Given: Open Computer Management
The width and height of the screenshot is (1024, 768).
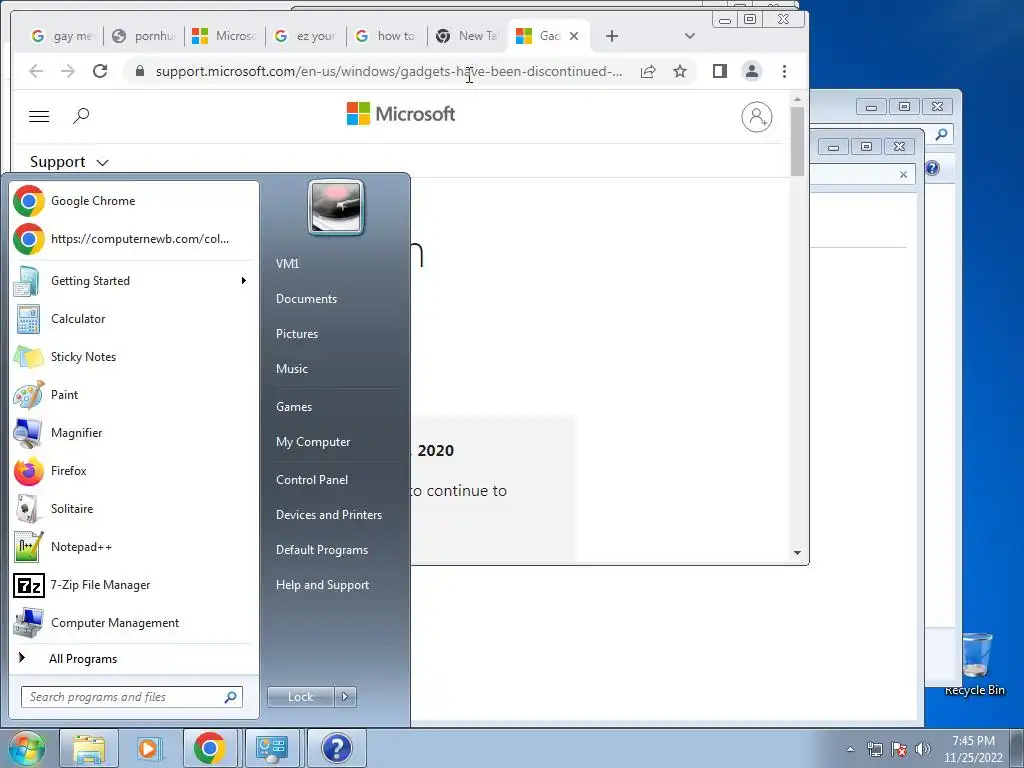Looking at the screenshot, I should click(134, 623).
